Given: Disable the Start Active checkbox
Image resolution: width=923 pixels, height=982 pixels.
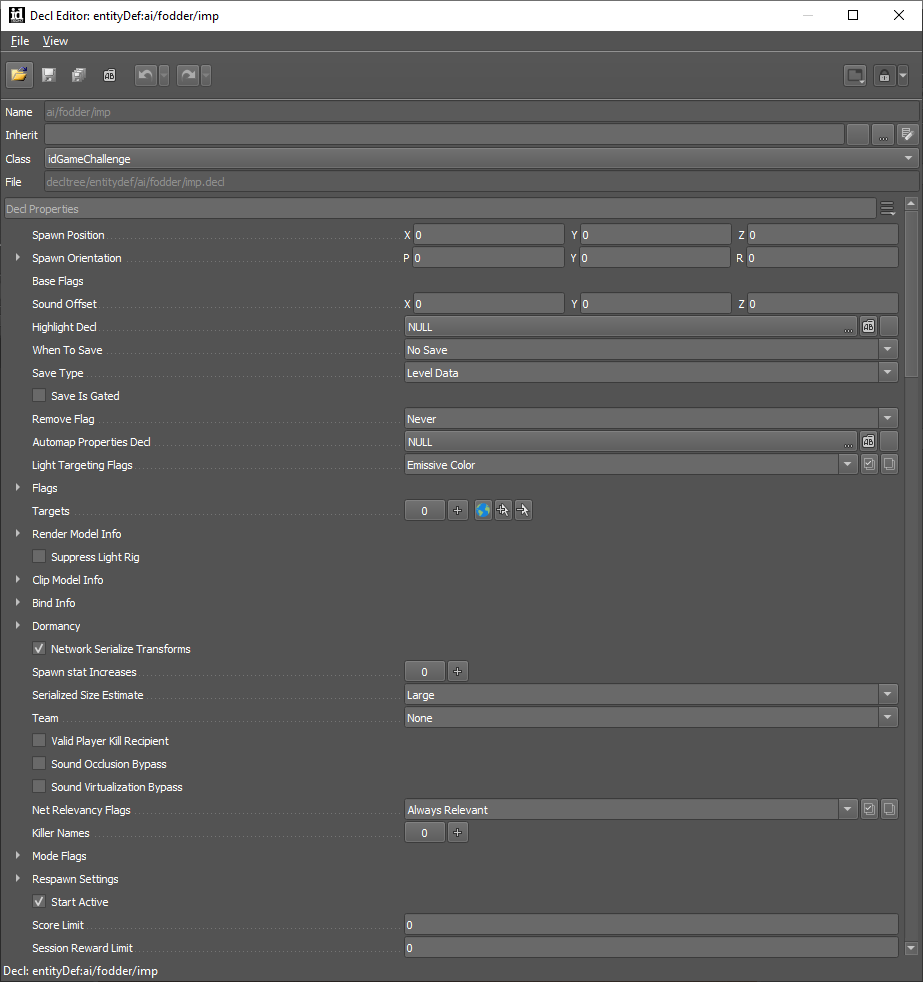Looking at the screenshot, I should [39, 901].
